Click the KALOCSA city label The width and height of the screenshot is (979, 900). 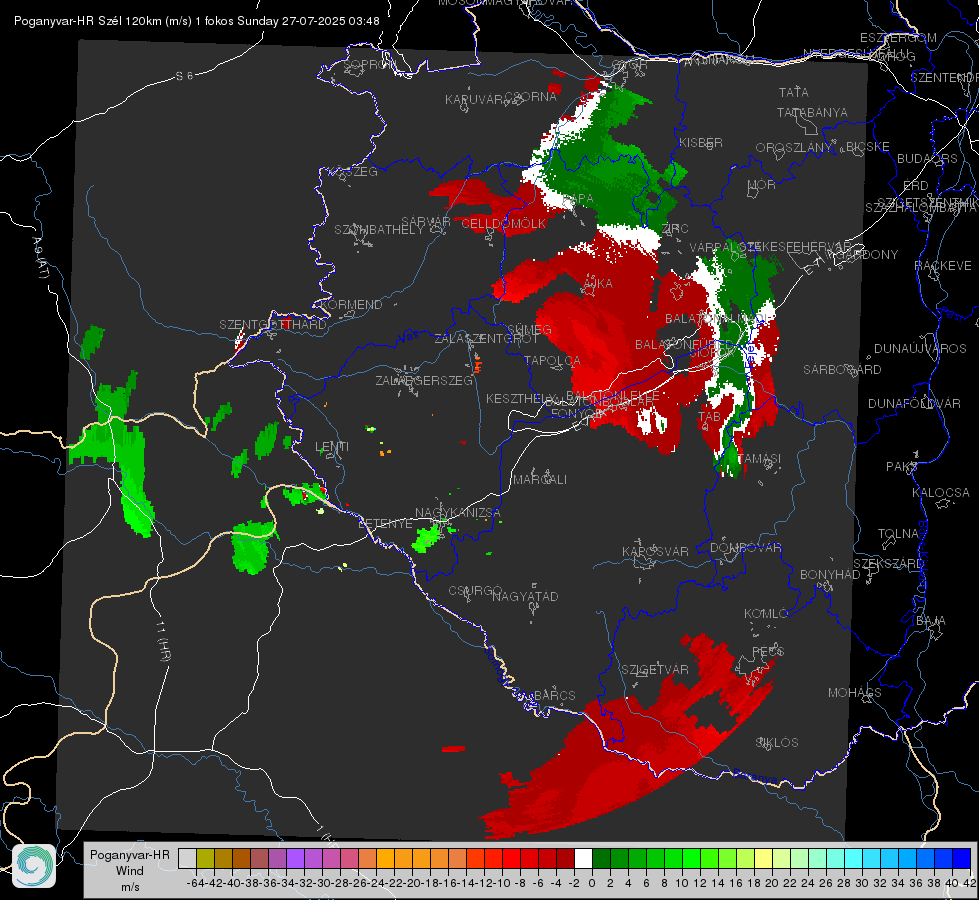[x=940, y=493]
